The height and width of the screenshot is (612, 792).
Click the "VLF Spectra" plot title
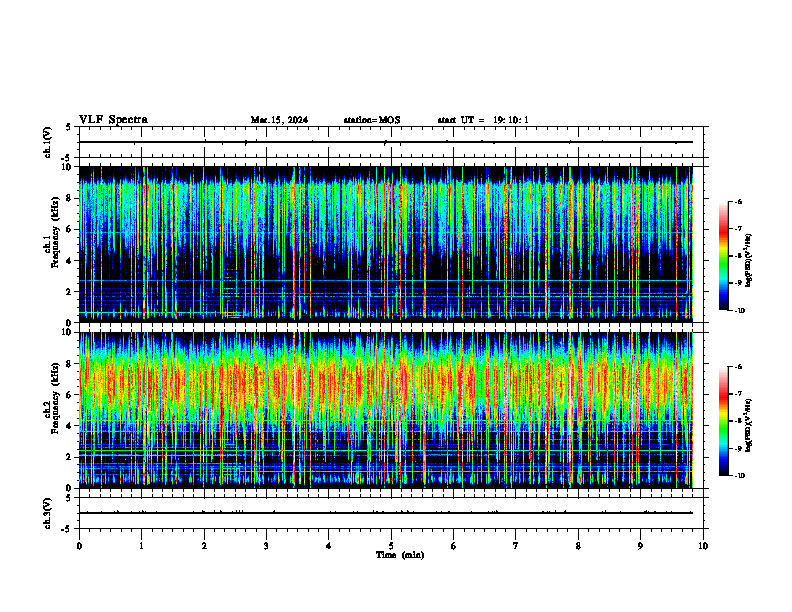(113, 120)
